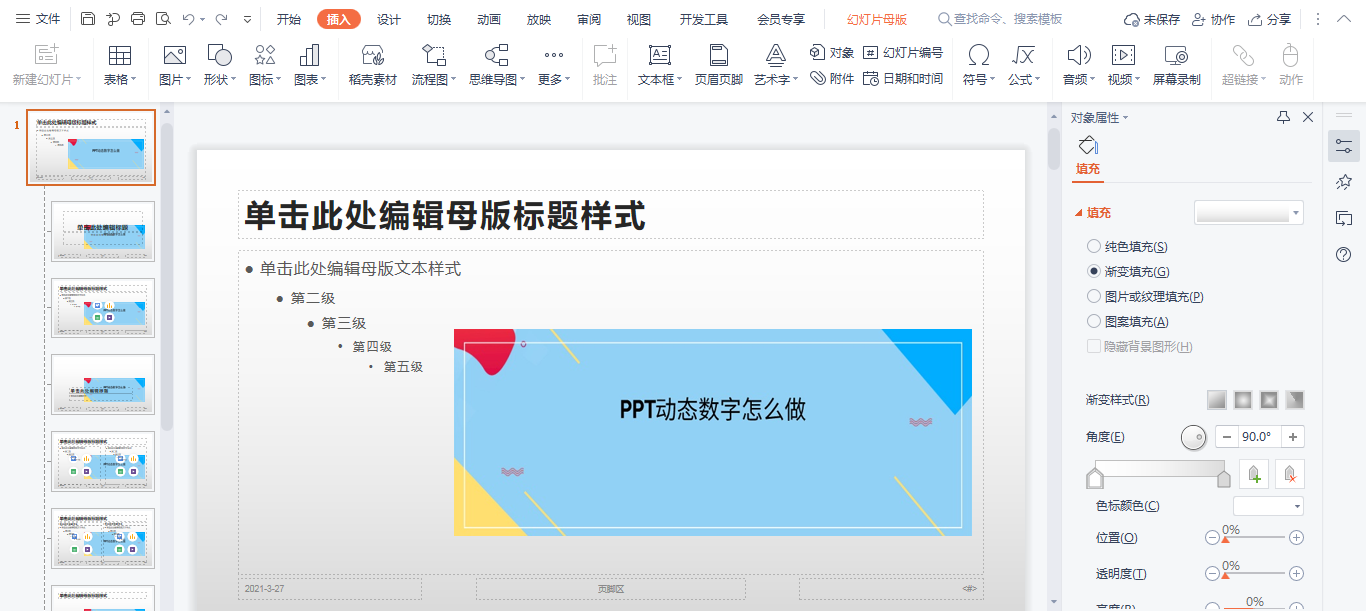Select 图案填充 pattern fill radio

1094,321
